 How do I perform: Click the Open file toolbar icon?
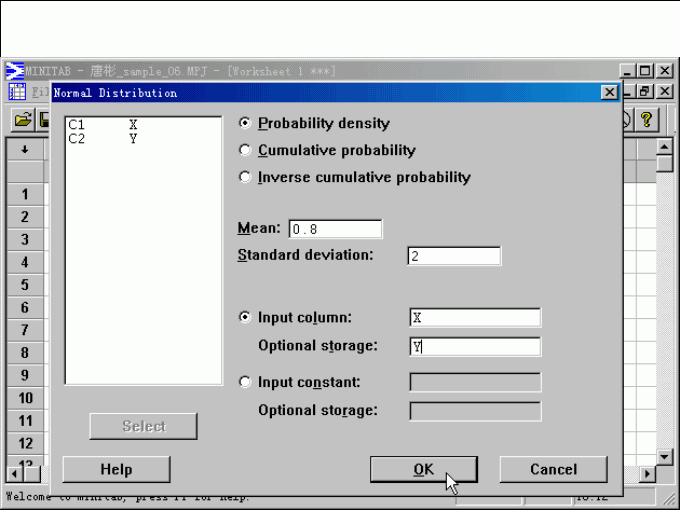(22, 119)
